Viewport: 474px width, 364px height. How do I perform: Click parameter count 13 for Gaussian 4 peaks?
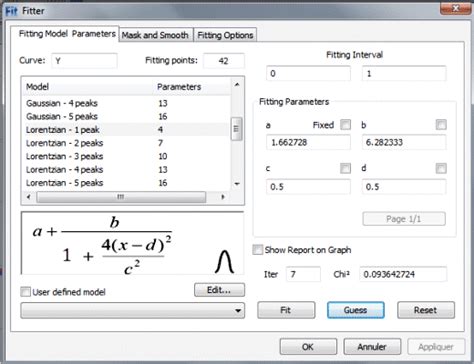pyautogui.click(x=163, y=103)
